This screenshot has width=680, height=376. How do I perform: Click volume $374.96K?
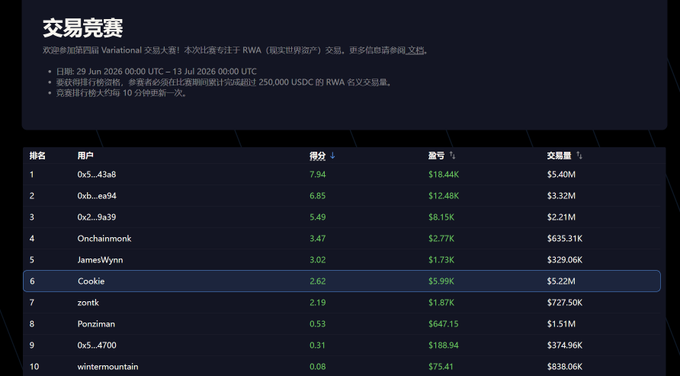pyautogui.click(x=565, y=345)
